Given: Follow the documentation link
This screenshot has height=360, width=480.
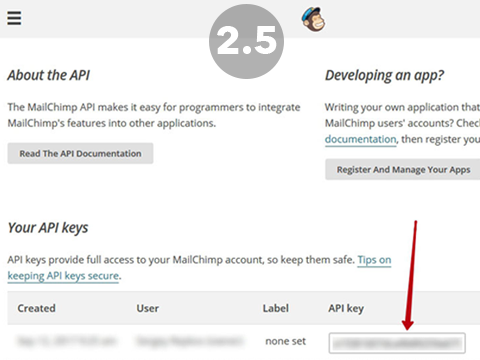Looking at the screenshot, I should tap(361, 139).
